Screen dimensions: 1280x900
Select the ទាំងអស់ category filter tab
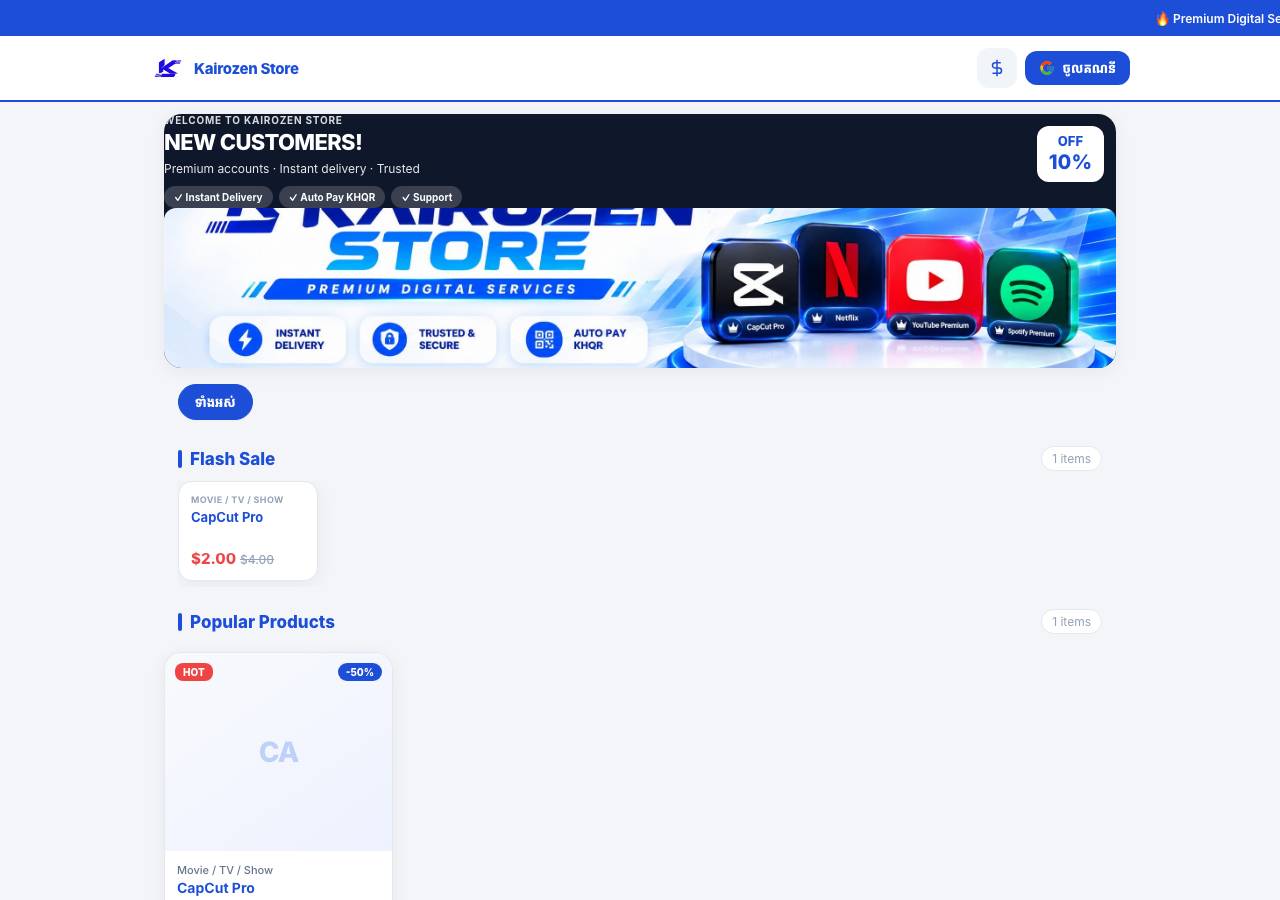click(x=215, y=402)
